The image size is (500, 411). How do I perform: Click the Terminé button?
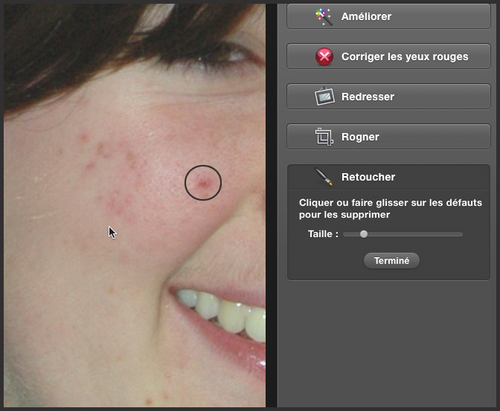pyautogui.click(x=391, y=260)
